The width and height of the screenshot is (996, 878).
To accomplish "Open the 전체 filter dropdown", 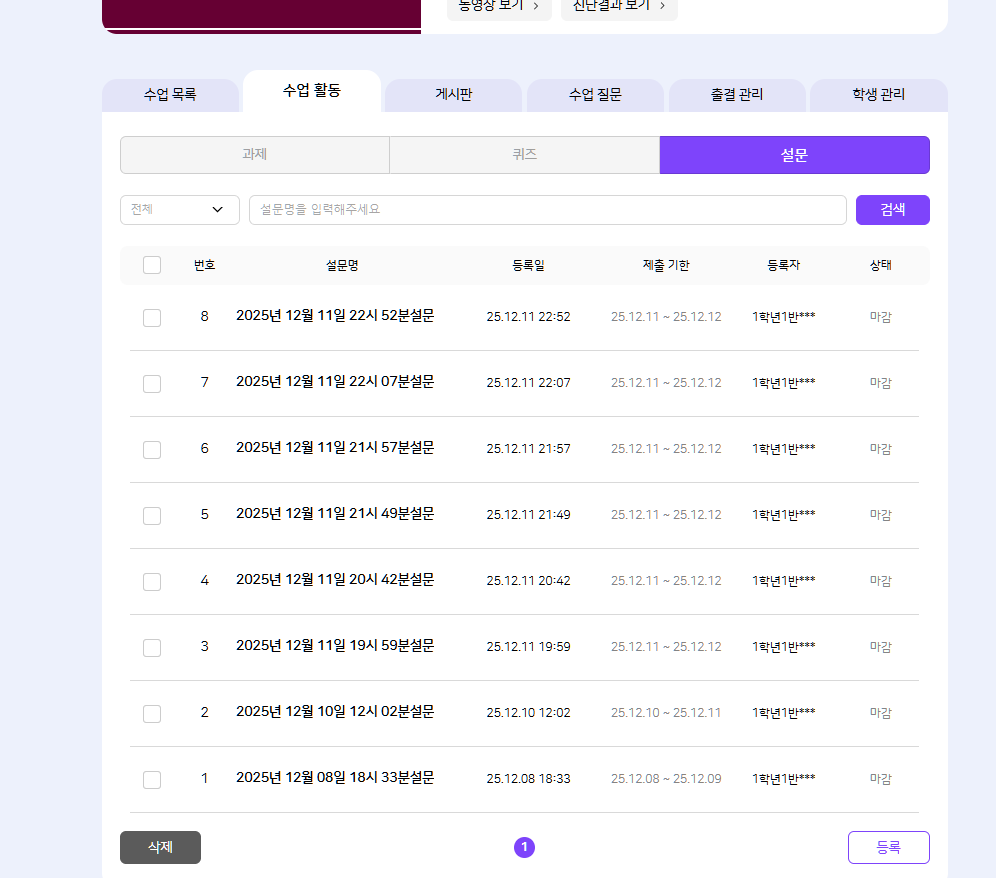I will pos(179,210).
